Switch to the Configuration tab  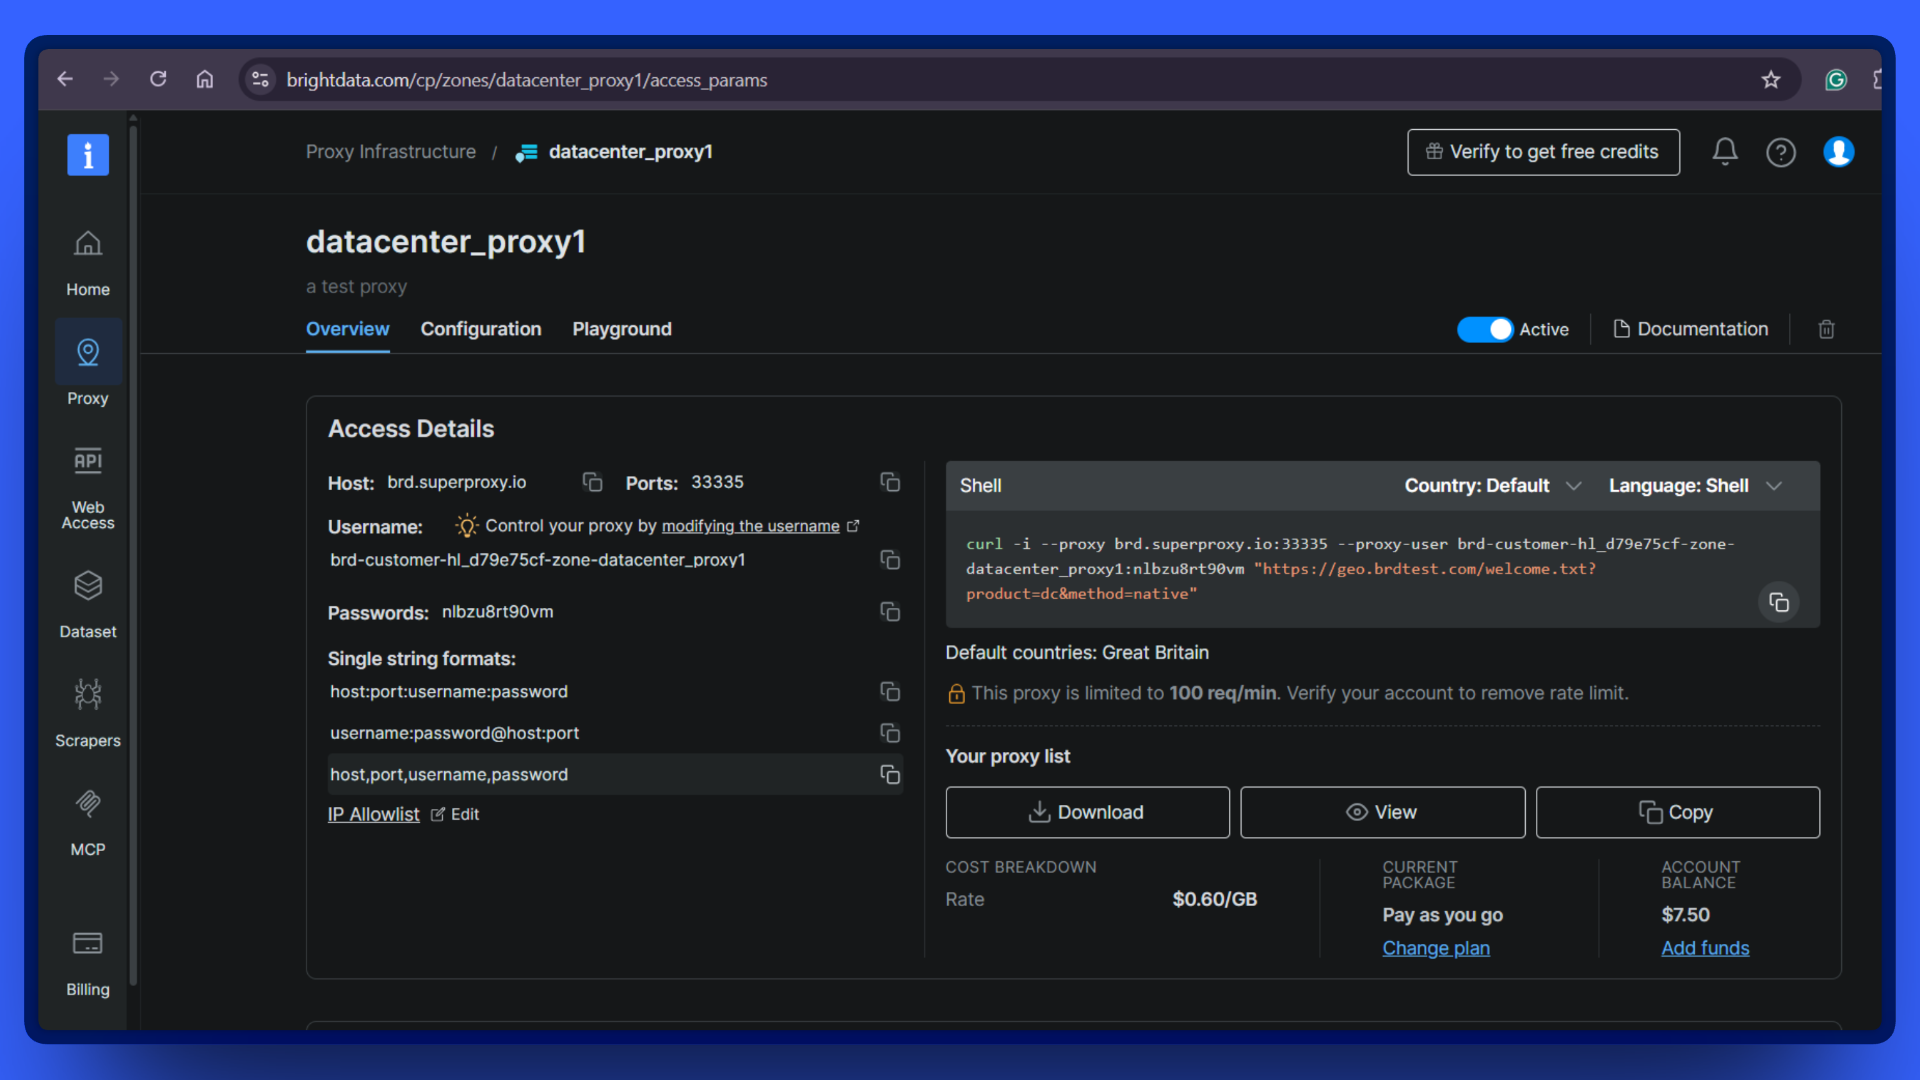[x=481, y=328]
